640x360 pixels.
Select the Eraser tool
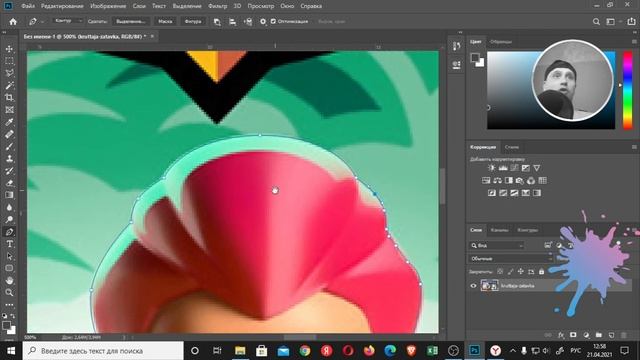click(9, 183)
